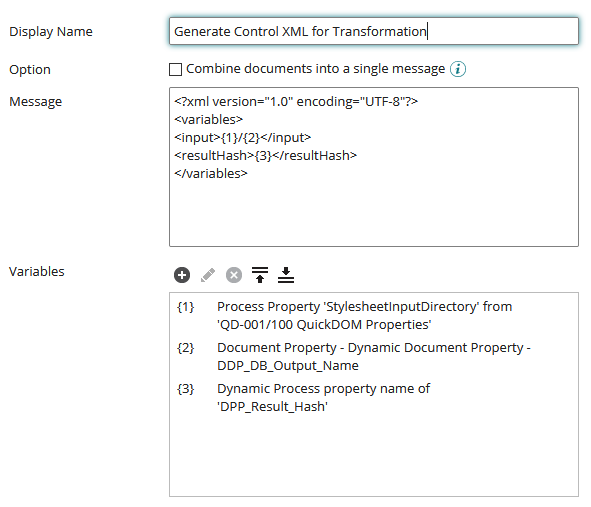Click the closing variables tag line
This screenshot has width=591, height=507.
point(211,173)
